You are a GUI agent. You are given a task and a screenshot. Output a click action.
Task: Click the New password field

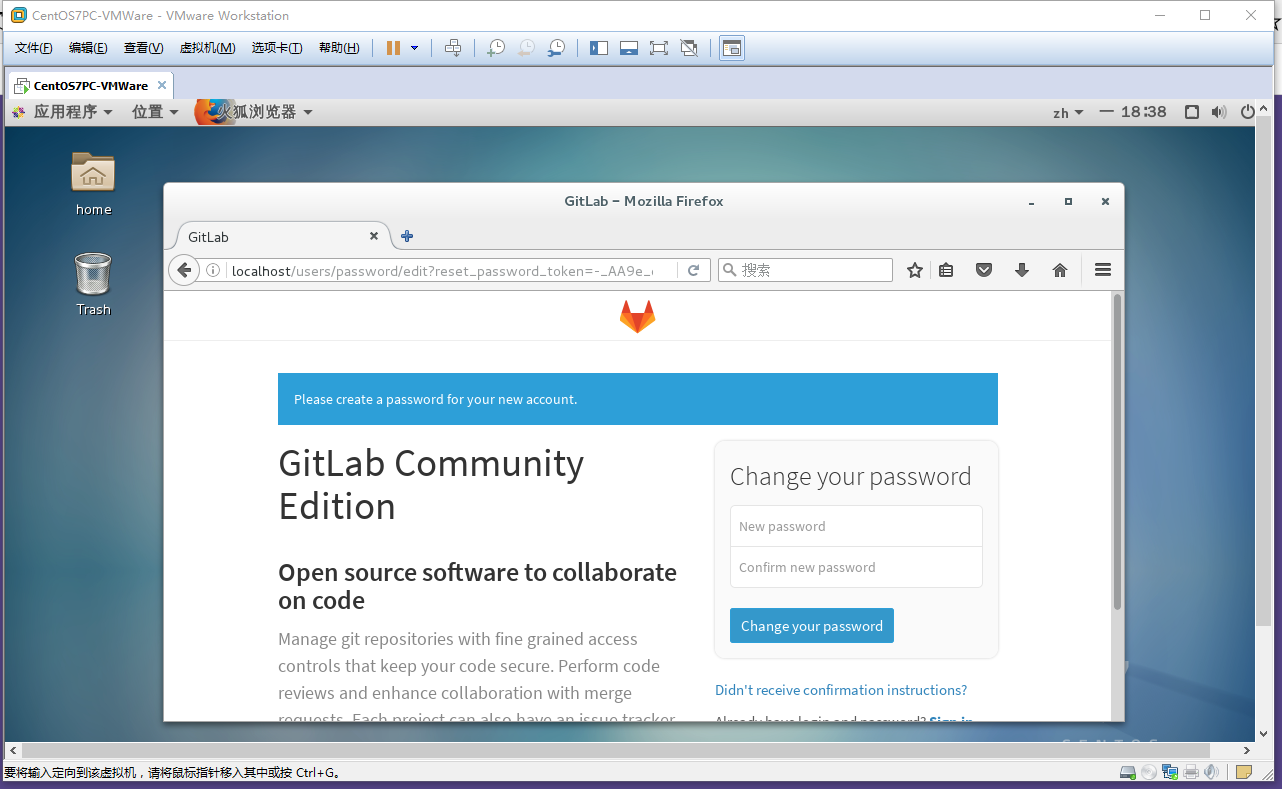(x=856, y=526)
